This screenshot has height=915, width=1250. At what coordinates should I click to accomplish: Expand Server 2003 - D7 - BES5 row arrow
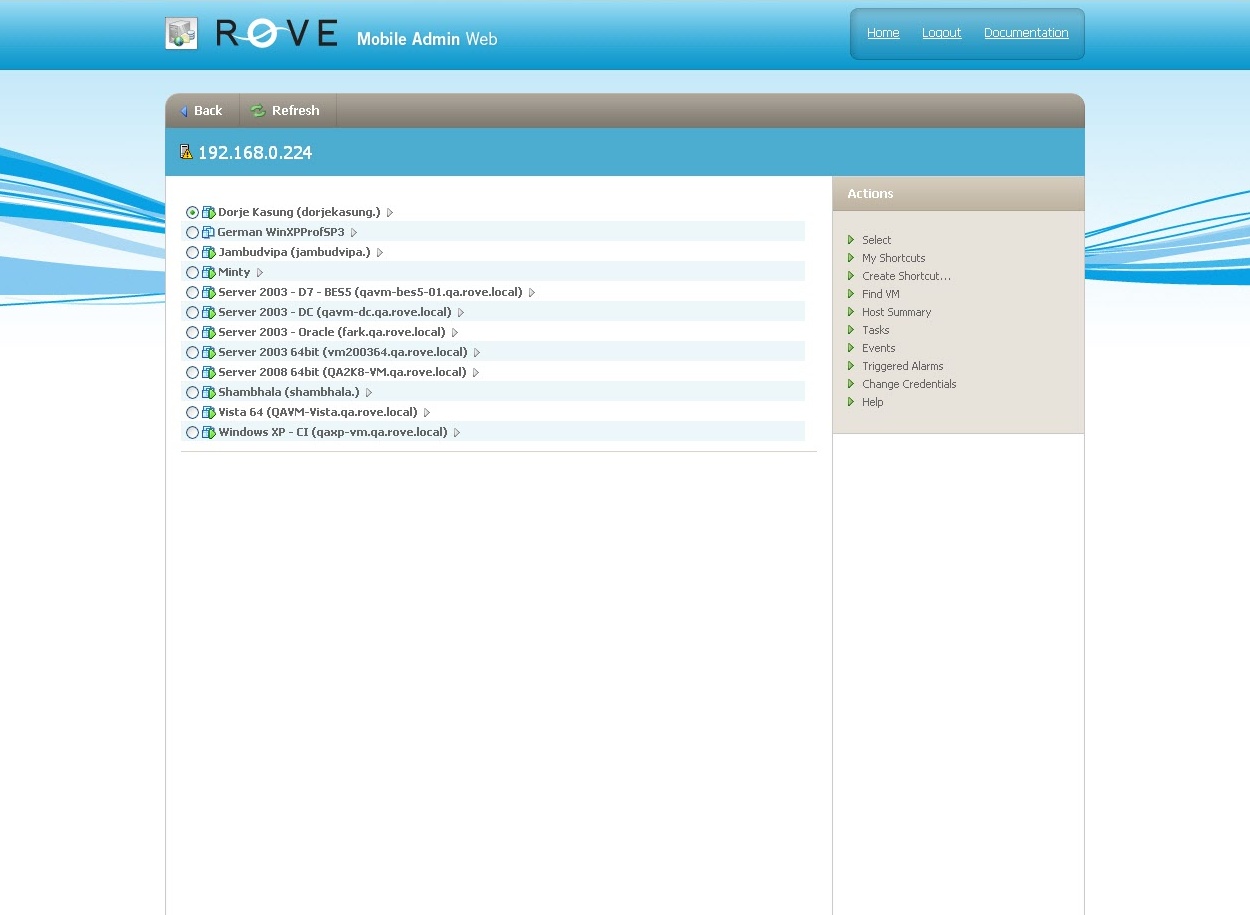point(532,293)
